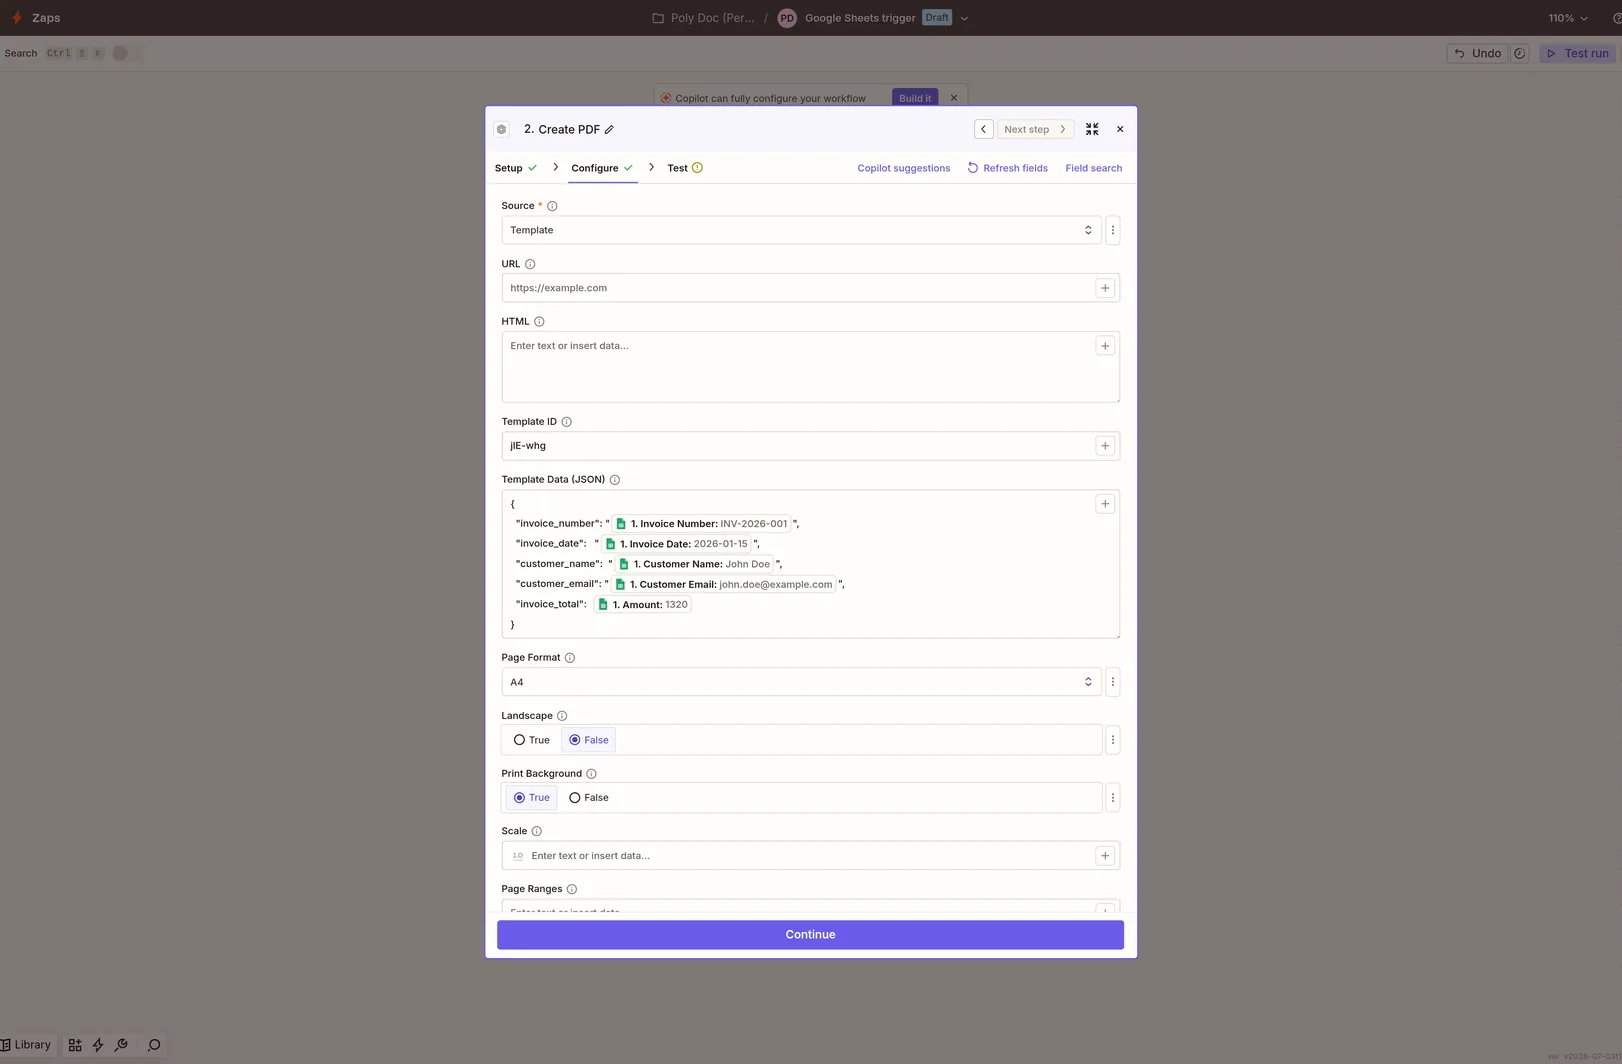Click the lightning bolt icon in bottom toolbar

click(x=98, y=1045)
